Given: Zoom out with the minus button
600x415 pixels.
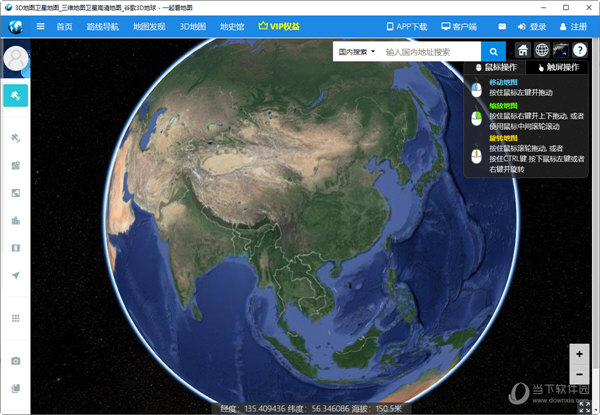Looking at the screenshot, I should click(x=579, y=374).
